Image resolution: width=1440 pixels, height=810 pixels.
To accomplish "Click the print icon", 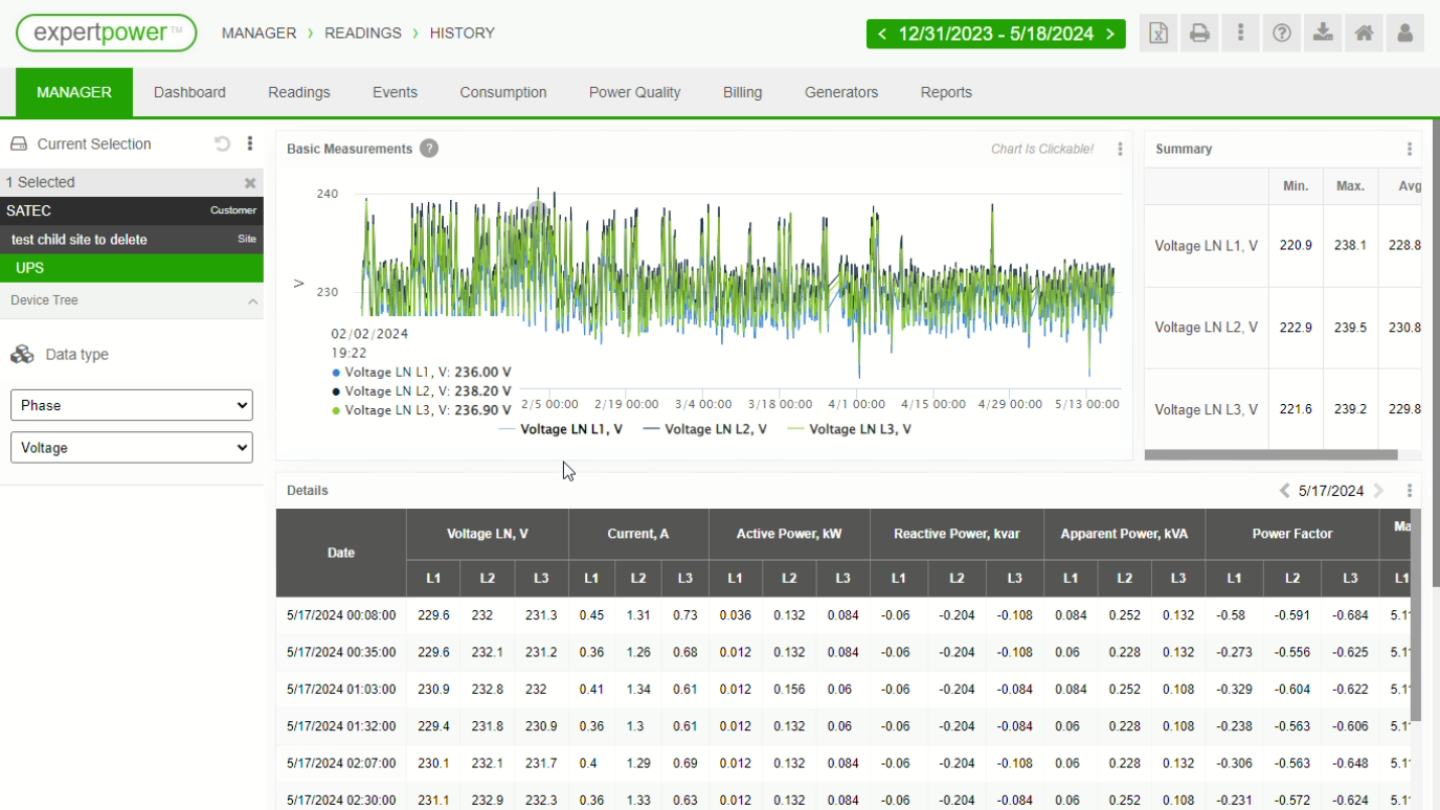I will click(1199, 33).
